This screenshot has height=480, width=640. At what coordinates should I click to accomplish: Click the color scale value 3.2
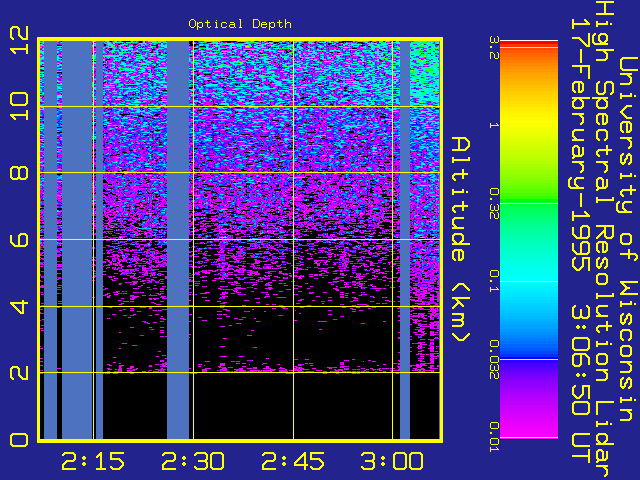pos(494,48)
